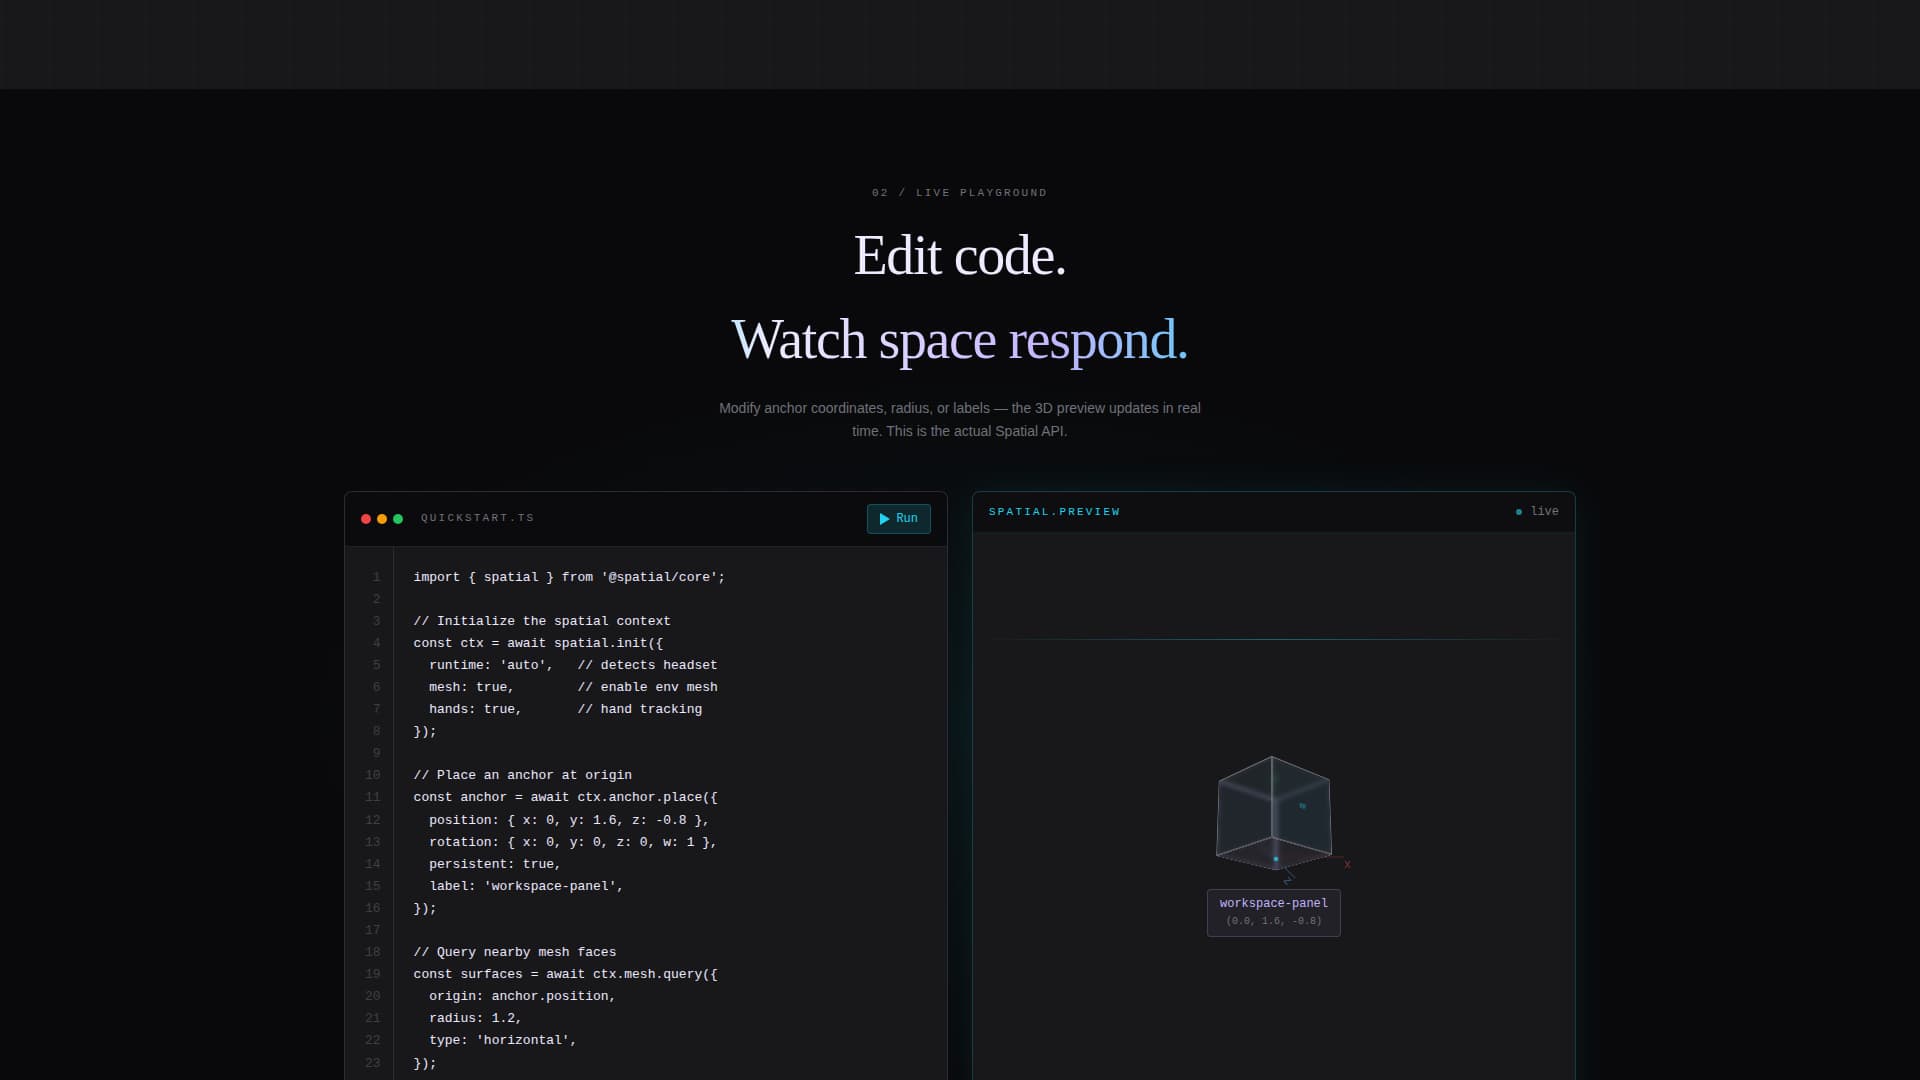Click the 3D cube in the preview

1273,812
